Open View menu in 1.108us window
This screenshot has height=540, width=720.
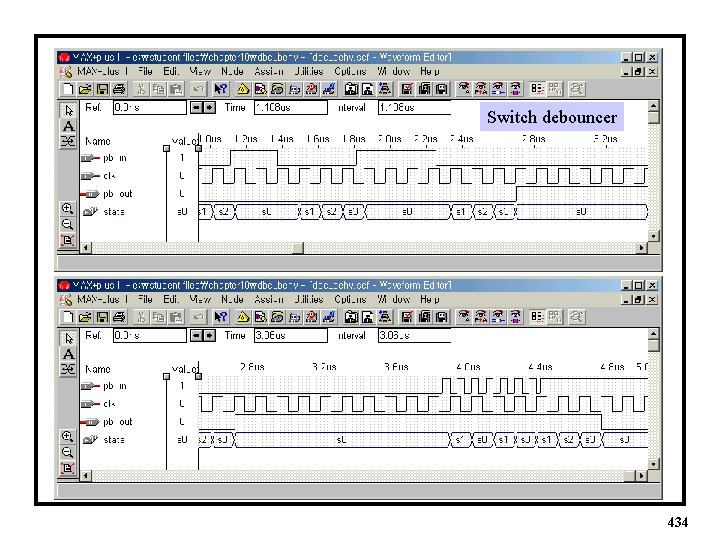[200, 72]
